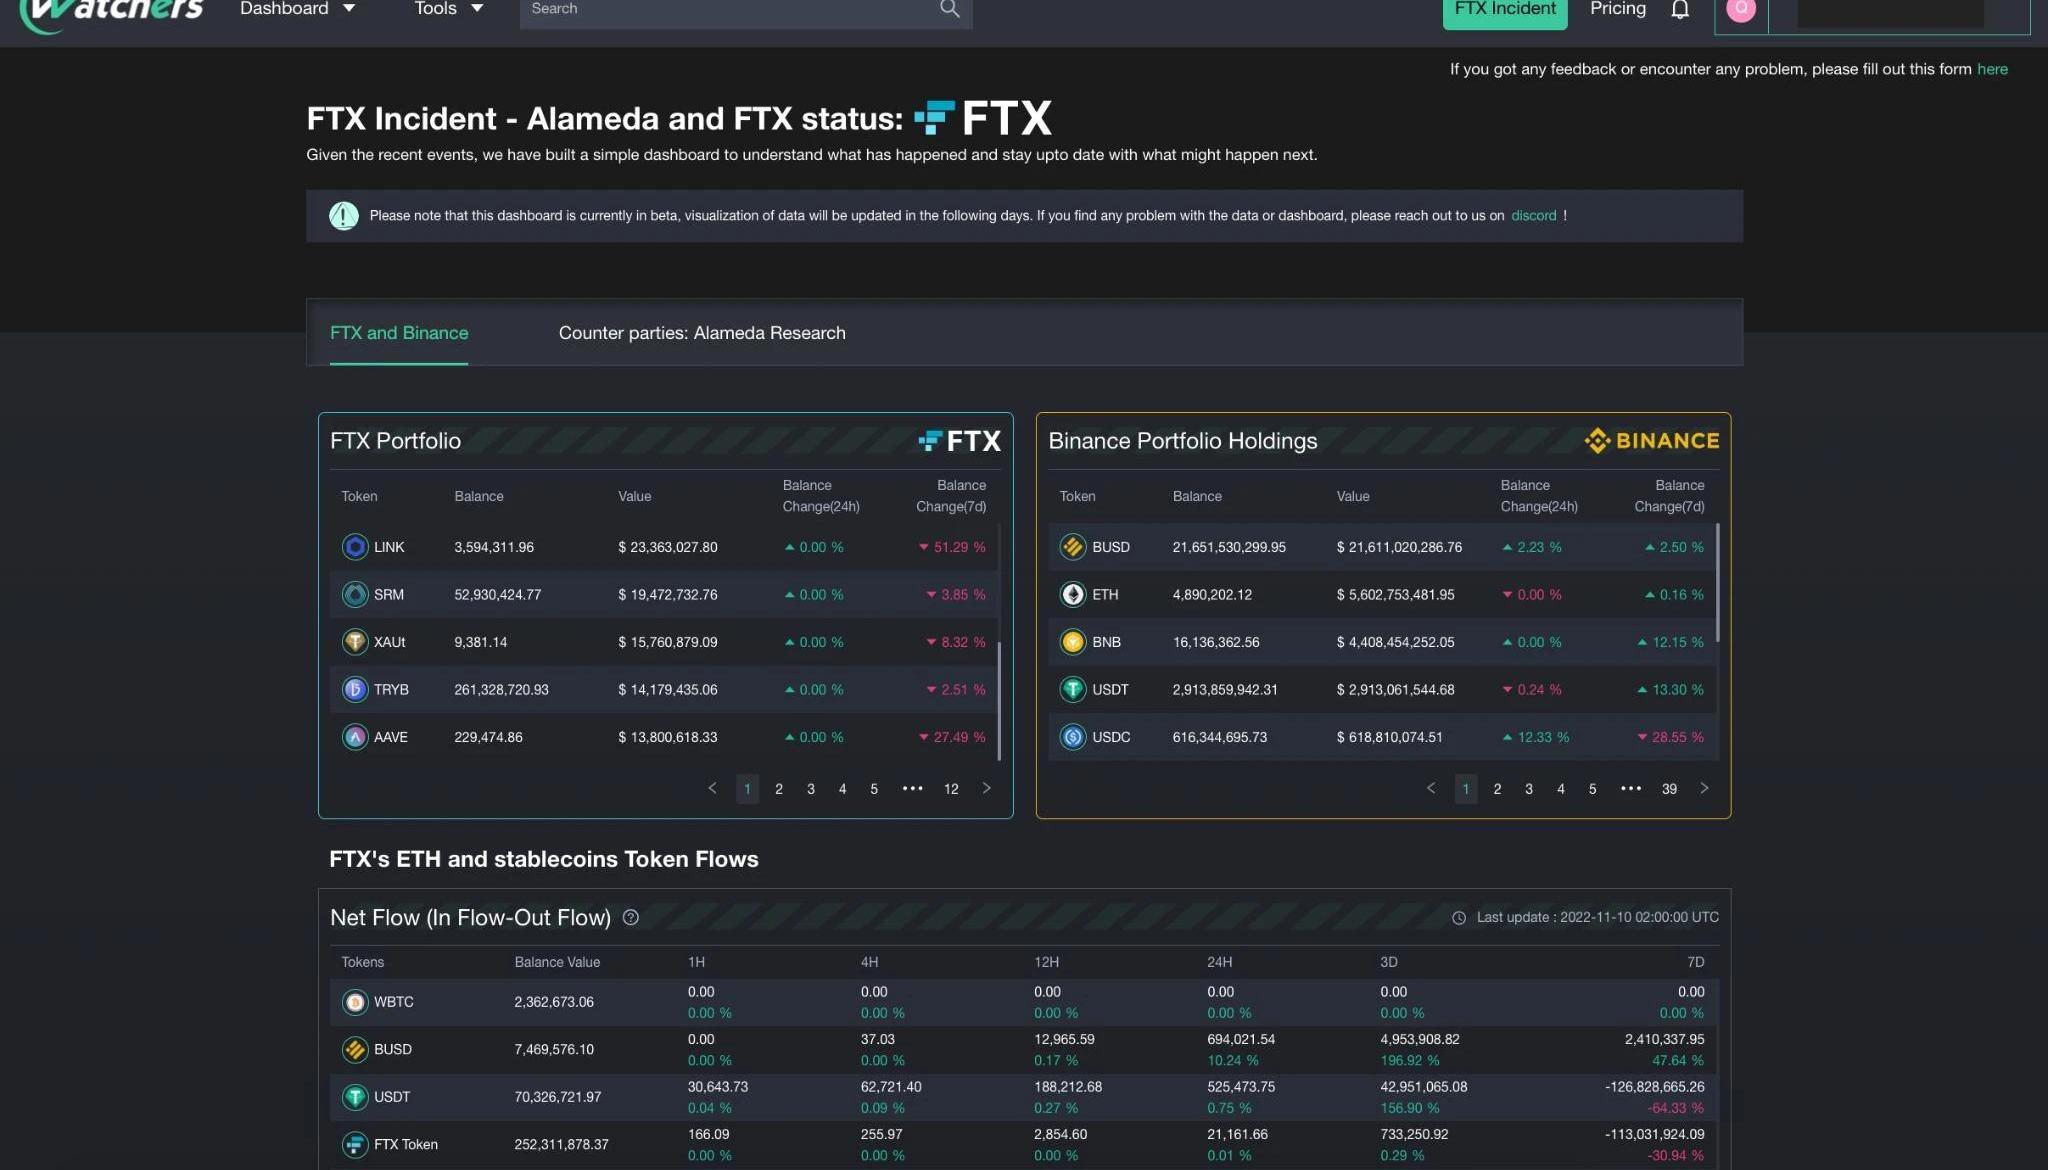Image resolution: width=2048 pixels, height=1170 pixels.
Task: Select page 2 in FTX Portfolio
Action: tap(779, 789)
